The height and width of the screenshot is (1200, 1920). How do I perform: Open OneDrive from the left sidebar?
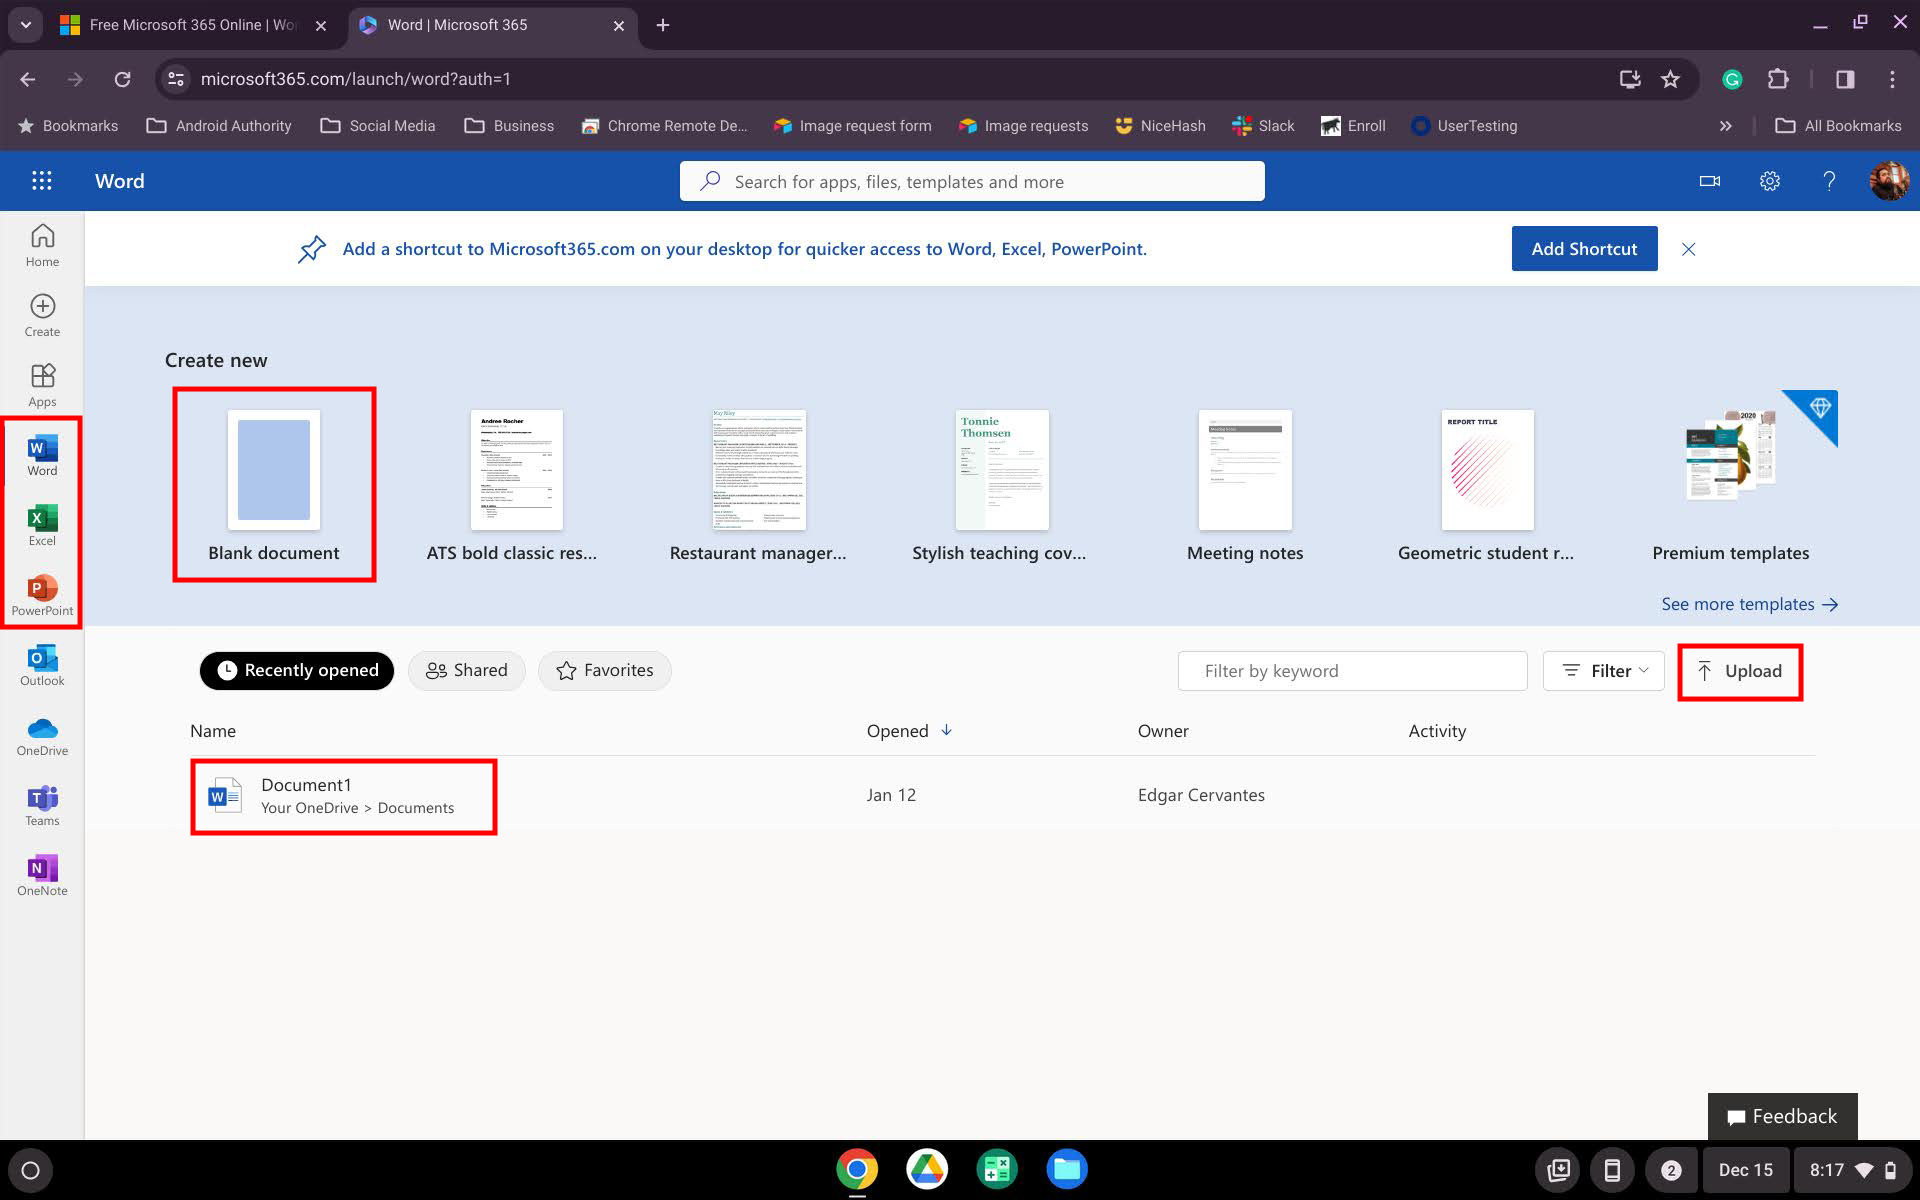click(42, 735)
